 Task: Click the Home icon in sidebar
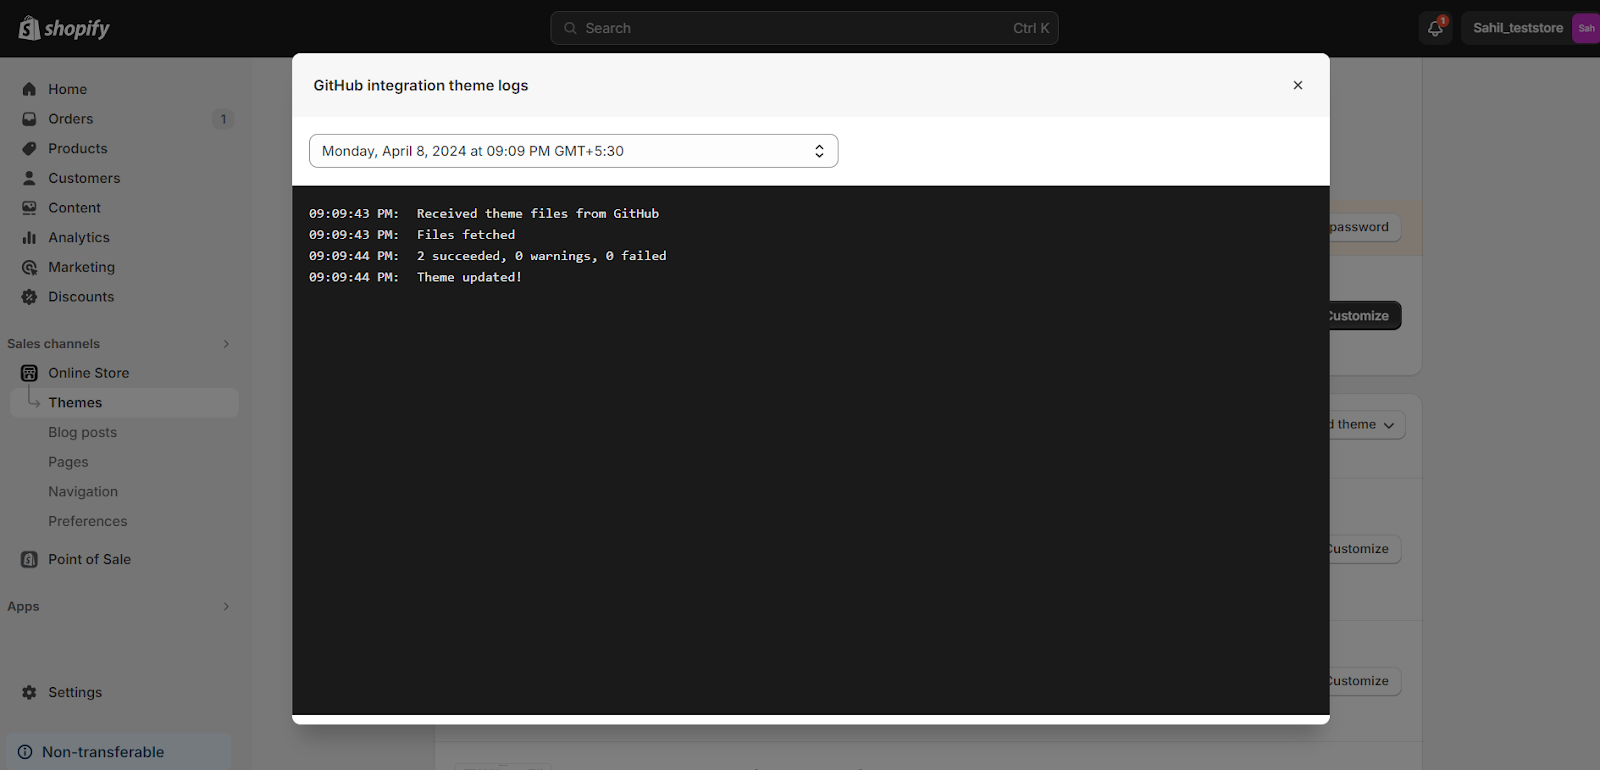[x=29, y=89]
